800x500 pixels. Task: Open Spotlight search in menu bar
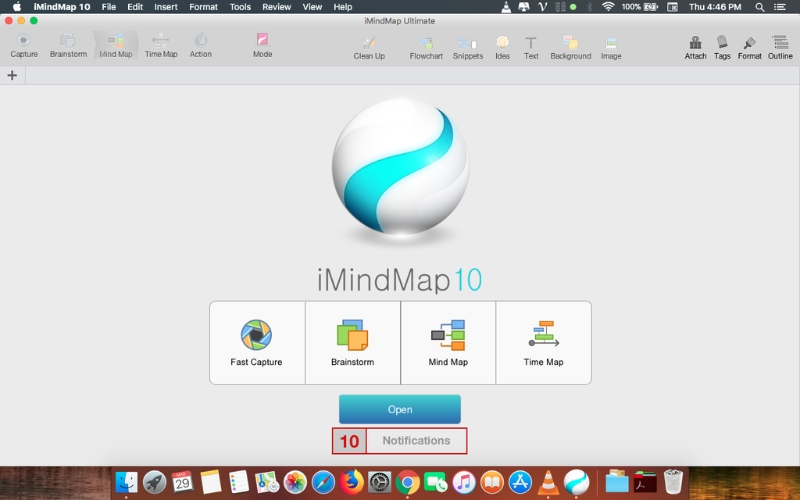click(759, 7)
